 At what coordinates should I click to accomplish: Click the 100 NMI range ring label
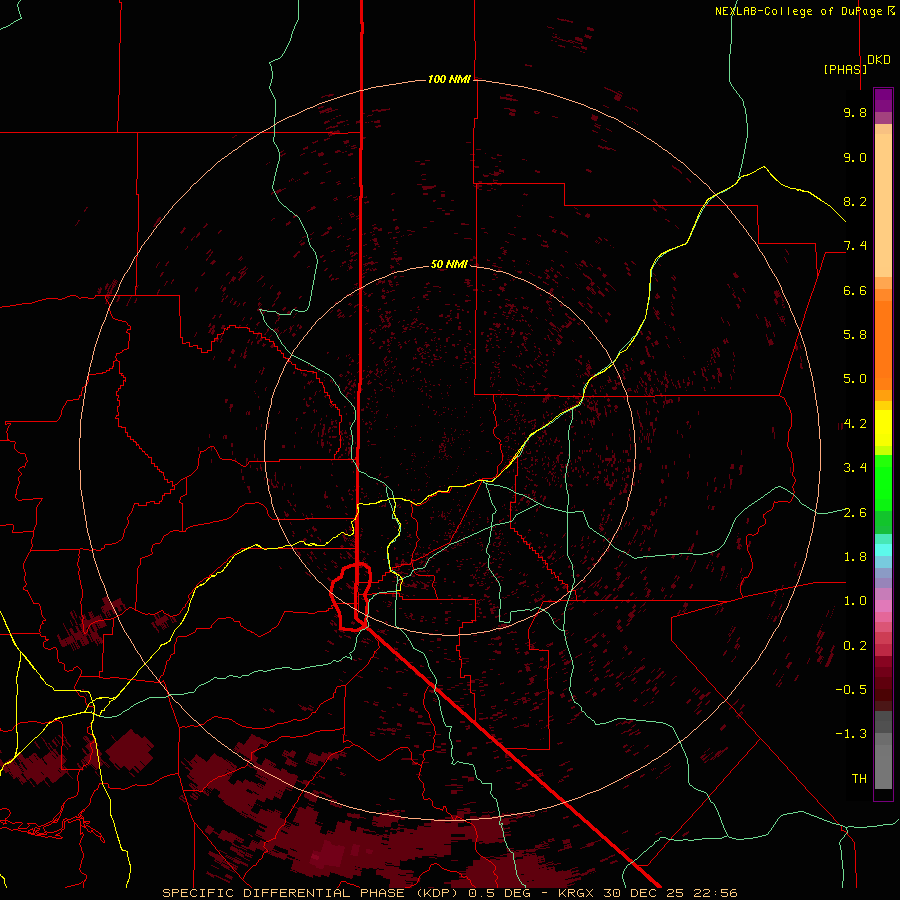(449, 79)
